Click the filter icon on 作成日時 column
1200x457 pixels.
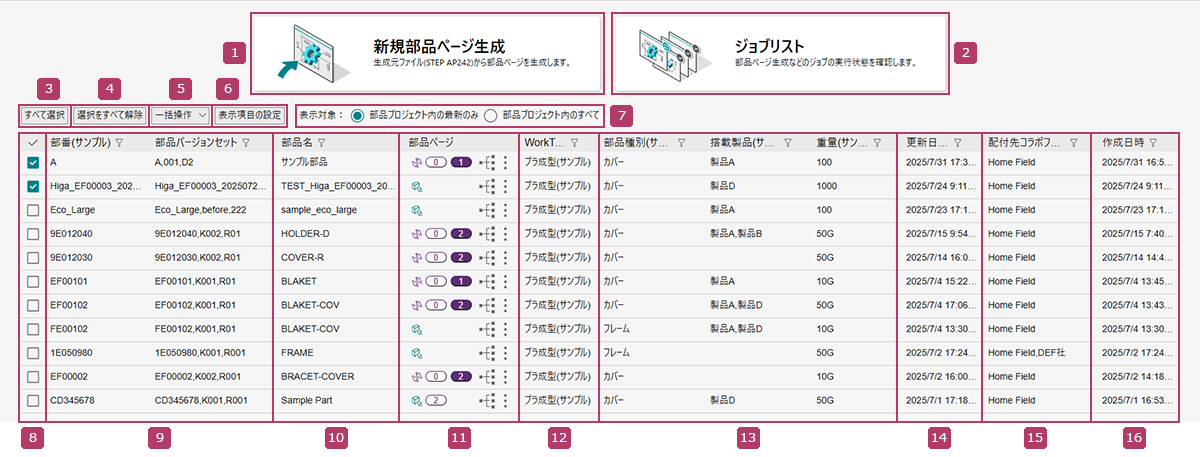click(1153, 143)
